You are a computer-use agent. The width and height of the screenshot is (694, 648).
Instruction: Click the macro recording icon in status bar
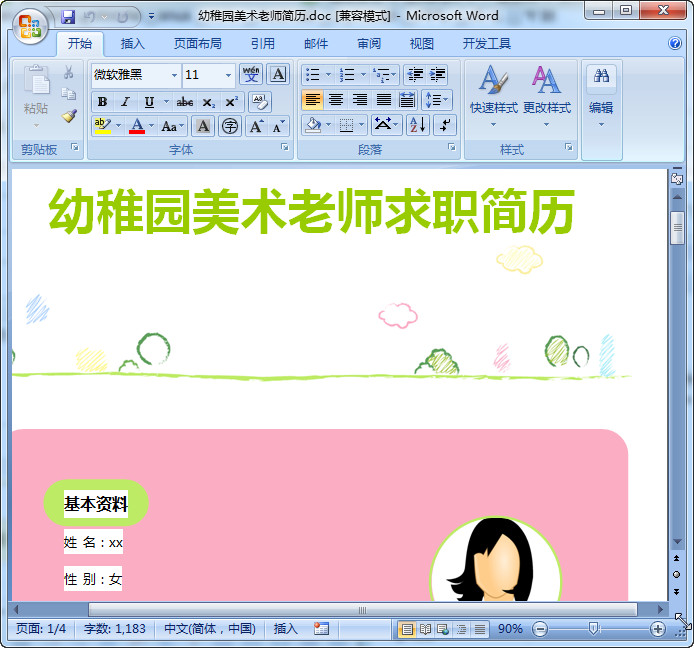(x=321, y=629)
